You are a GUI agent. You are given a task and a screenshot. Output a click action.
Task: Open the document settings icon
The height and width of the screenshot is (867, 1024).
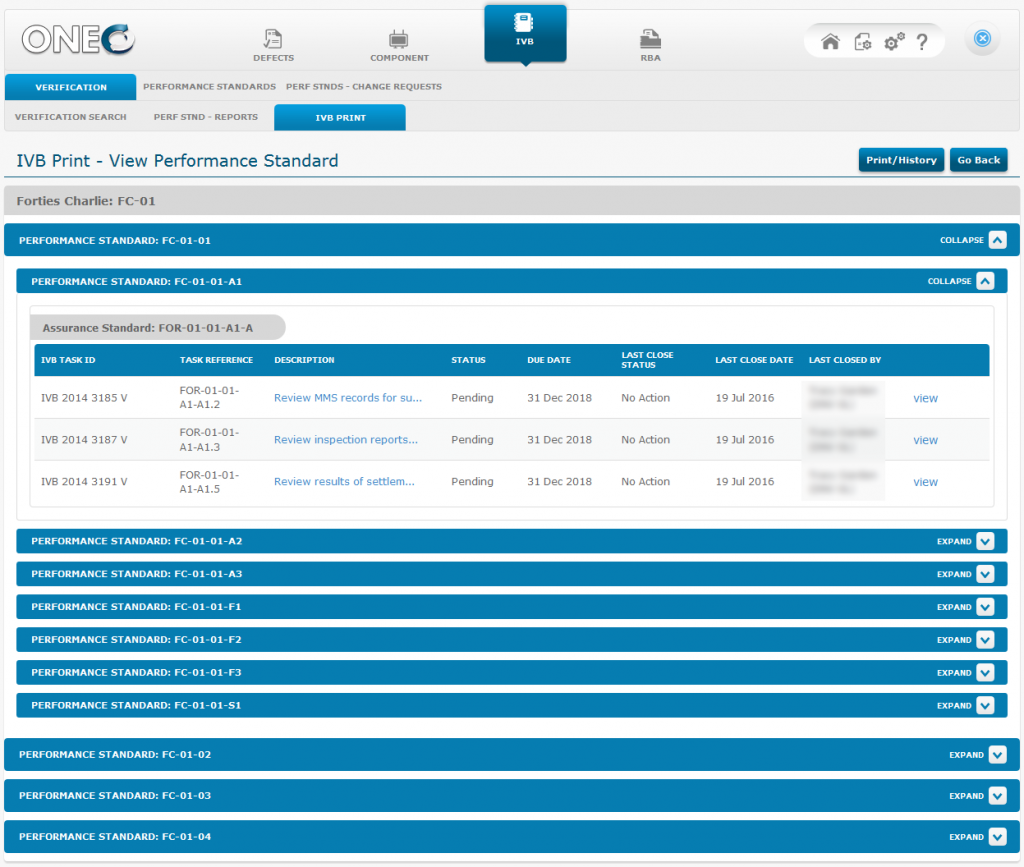863,42
